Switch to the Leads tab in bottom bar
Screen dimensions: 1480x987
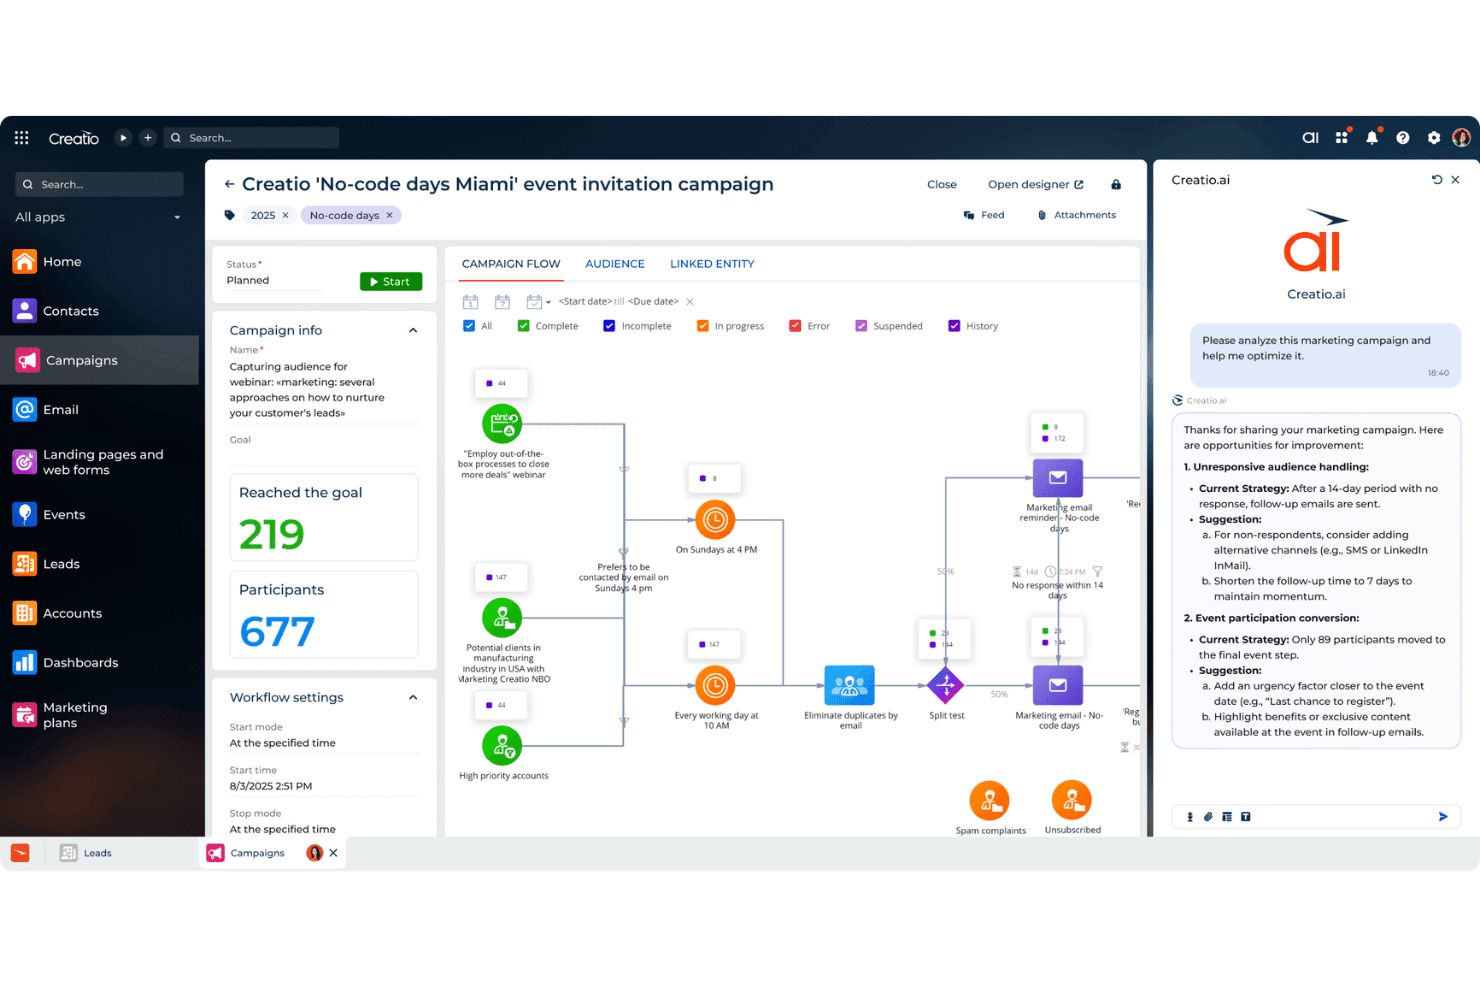[86, 853]
